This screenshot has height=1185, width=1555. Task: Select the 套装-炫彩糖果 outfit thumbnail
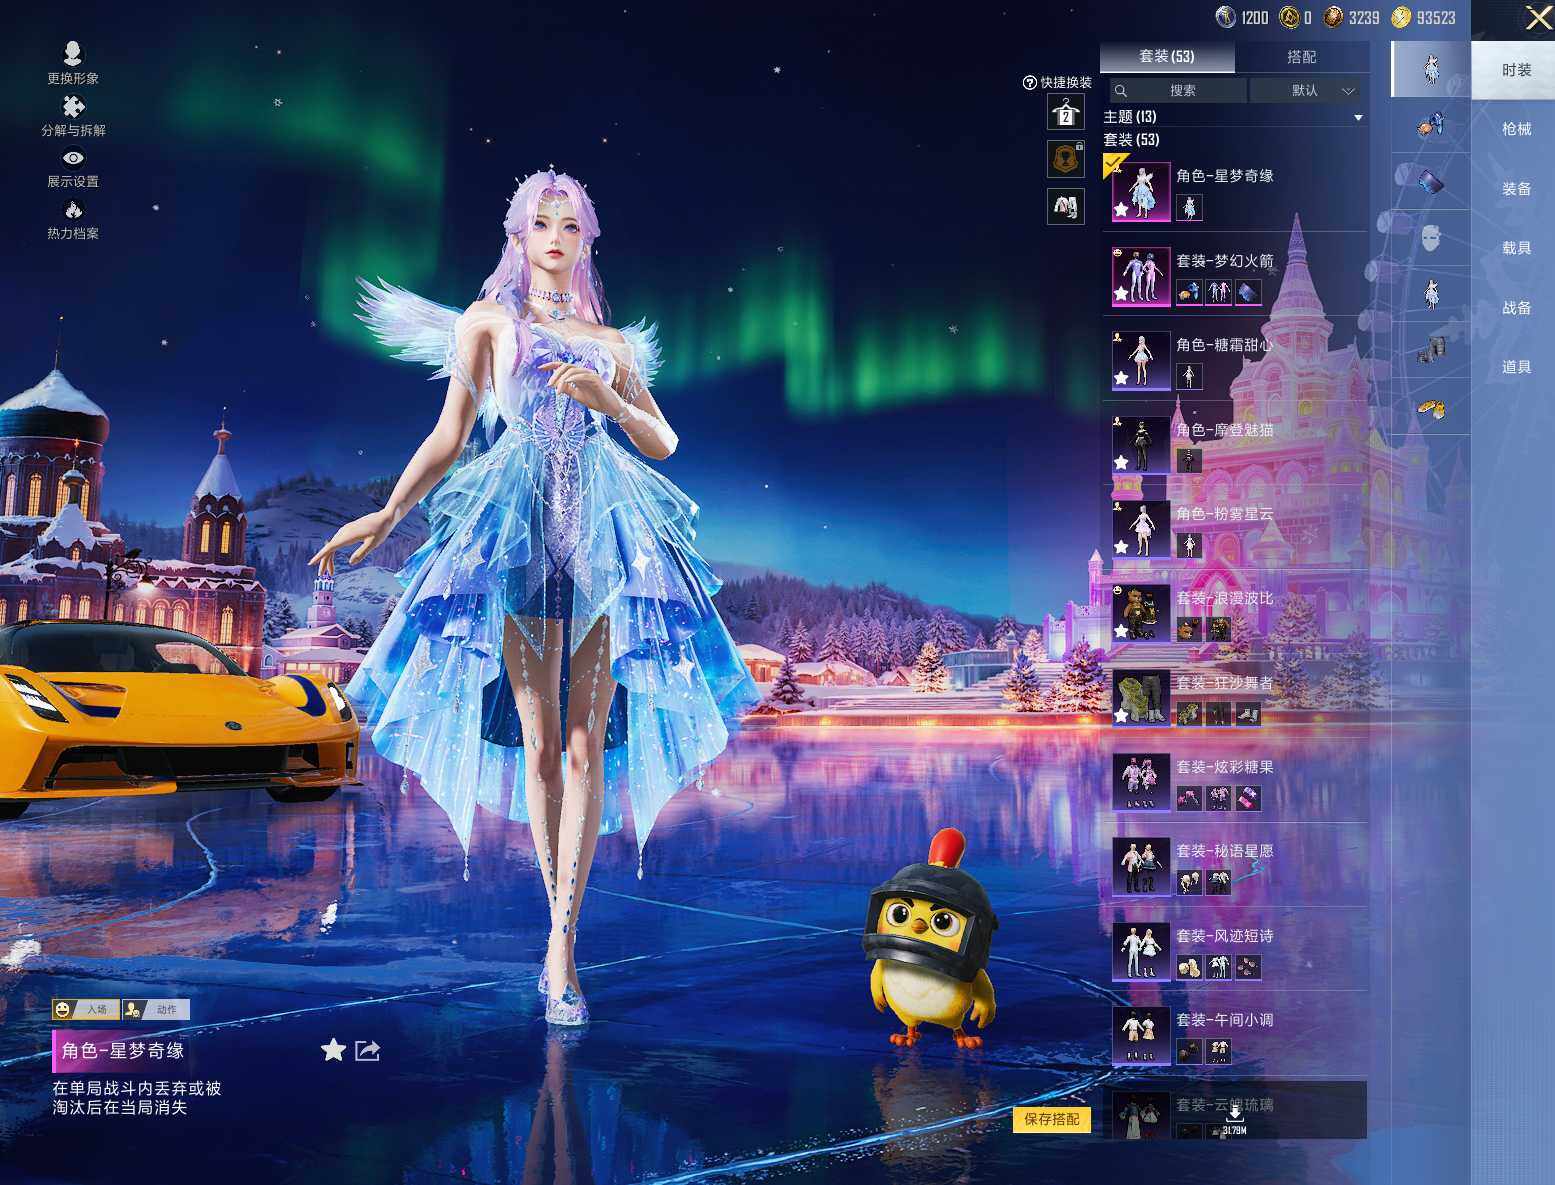(1141, 782)
